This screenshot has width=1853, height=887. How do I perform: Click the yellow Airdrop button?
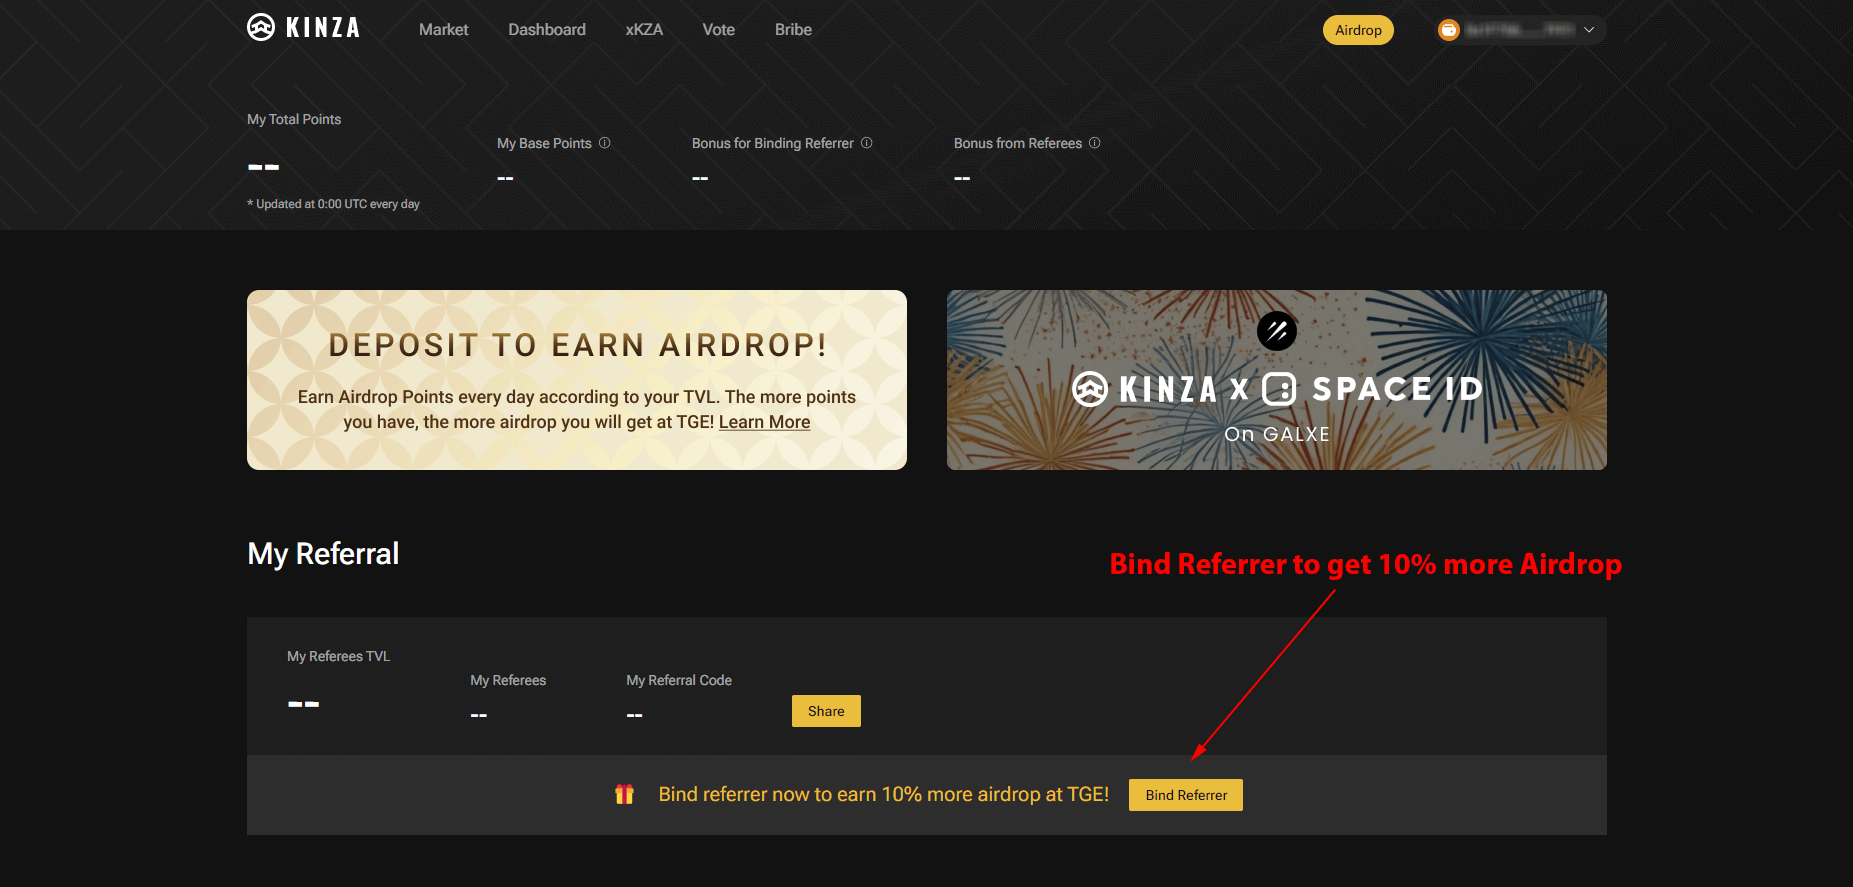(x=1358, y=30)
